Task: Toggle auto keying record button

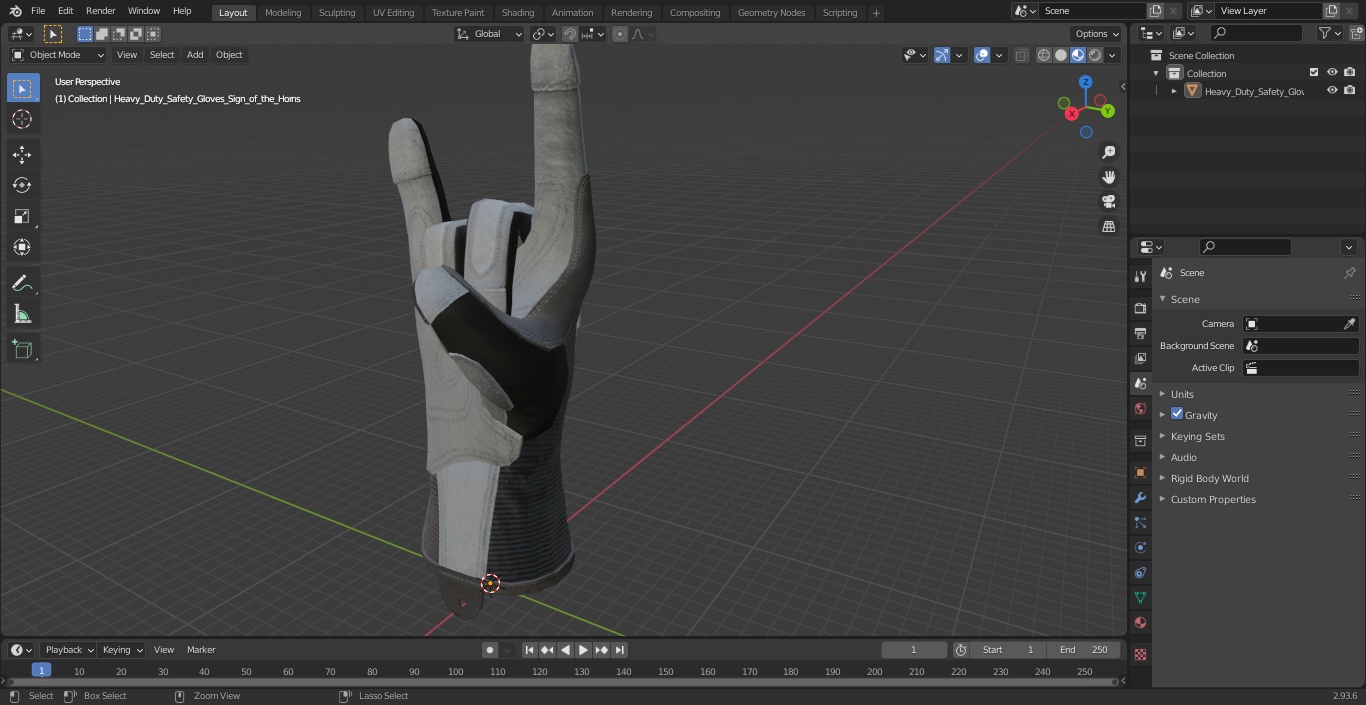Action: [490, 650]
